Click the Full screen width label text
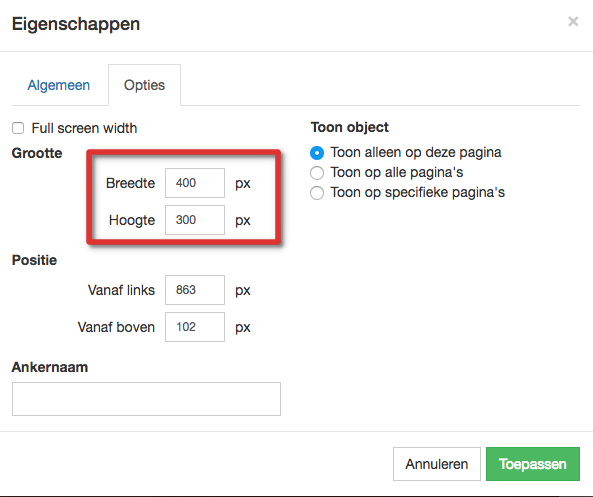593x497 pixels. click(84, 128)
